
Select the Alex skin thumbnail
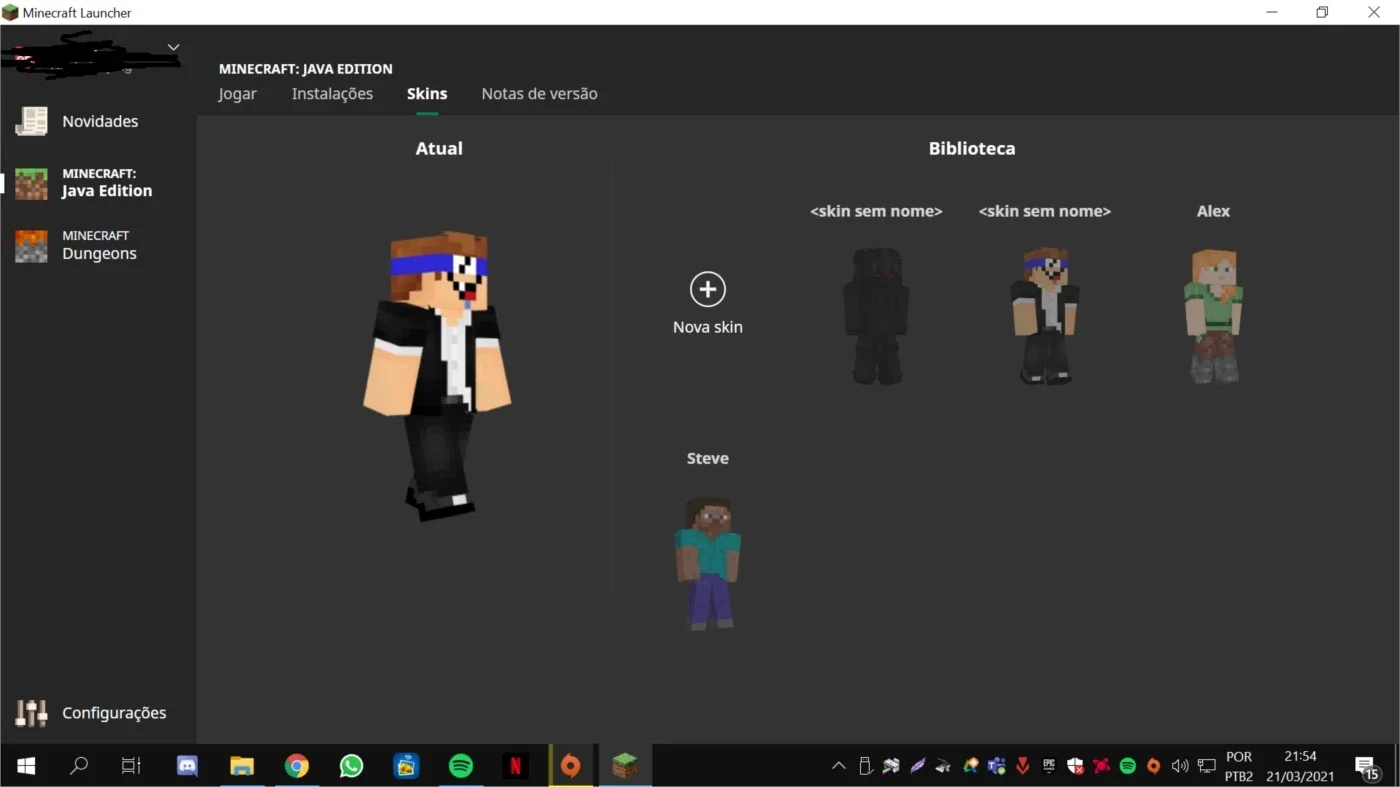[1213, 316]
